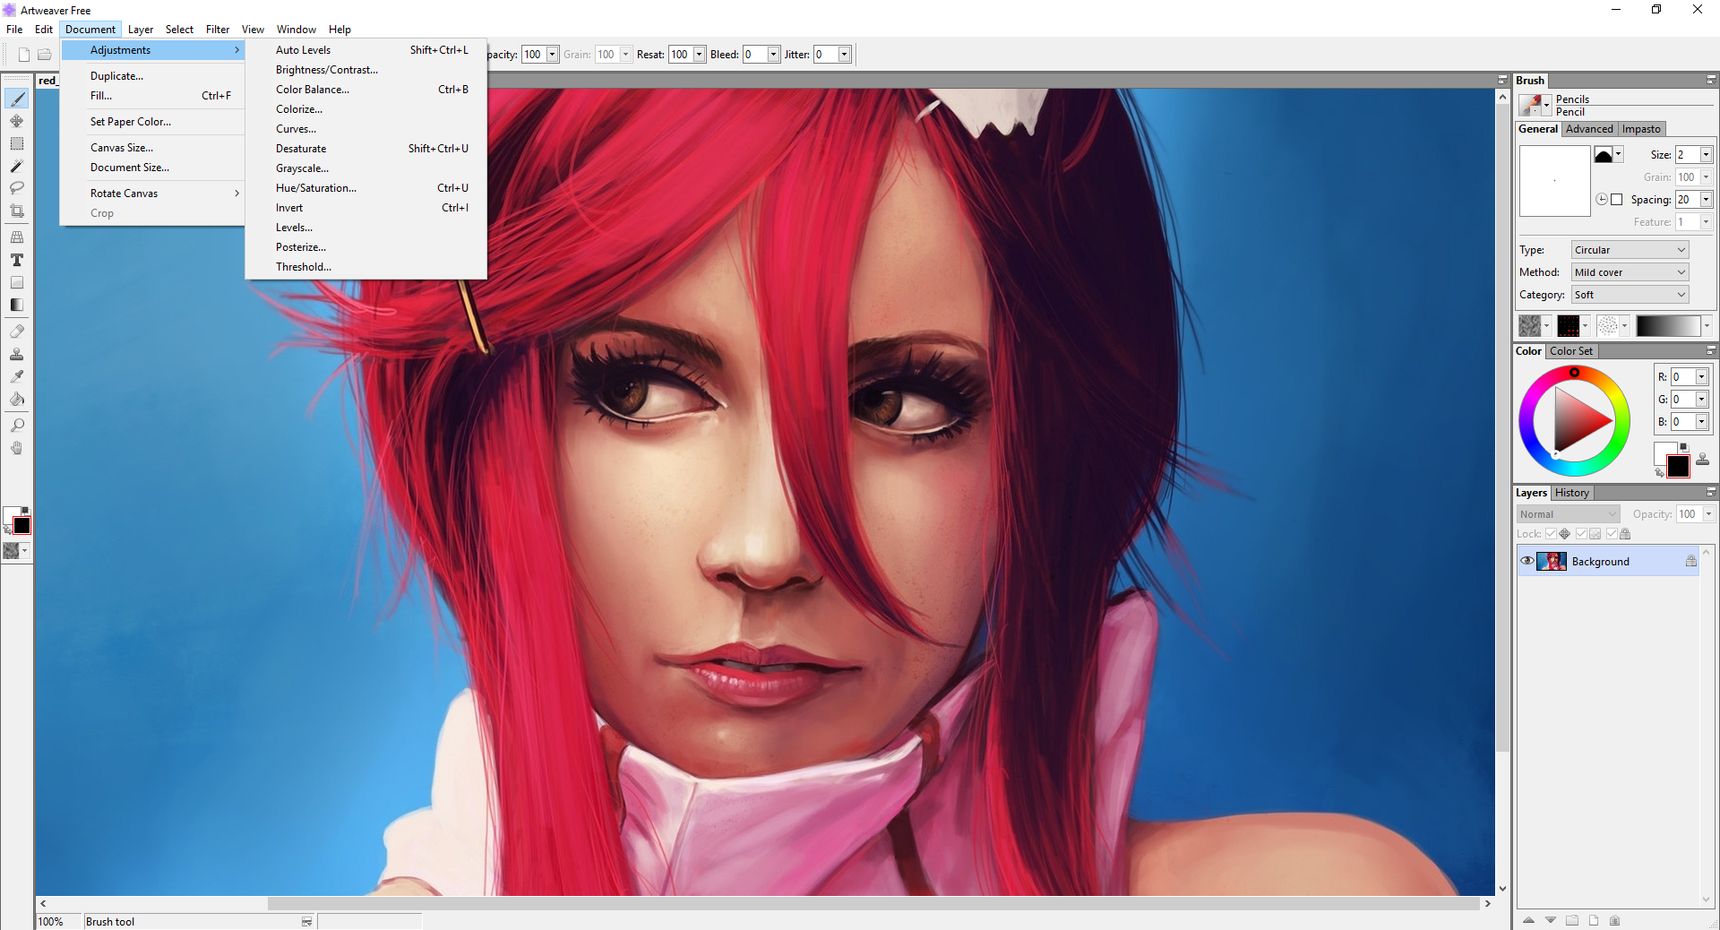Click the lock icon on Background layer

click(1691, 561)
